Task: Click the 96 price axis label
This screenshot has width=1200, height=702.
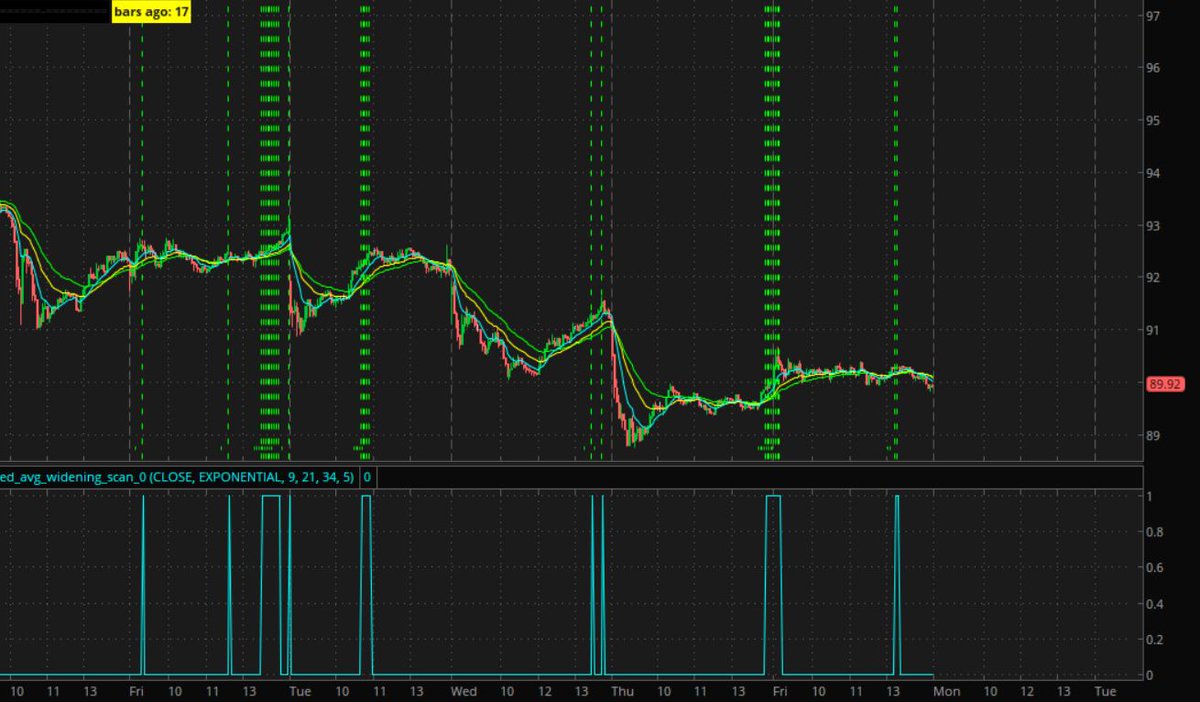Action: point(1153,68)
